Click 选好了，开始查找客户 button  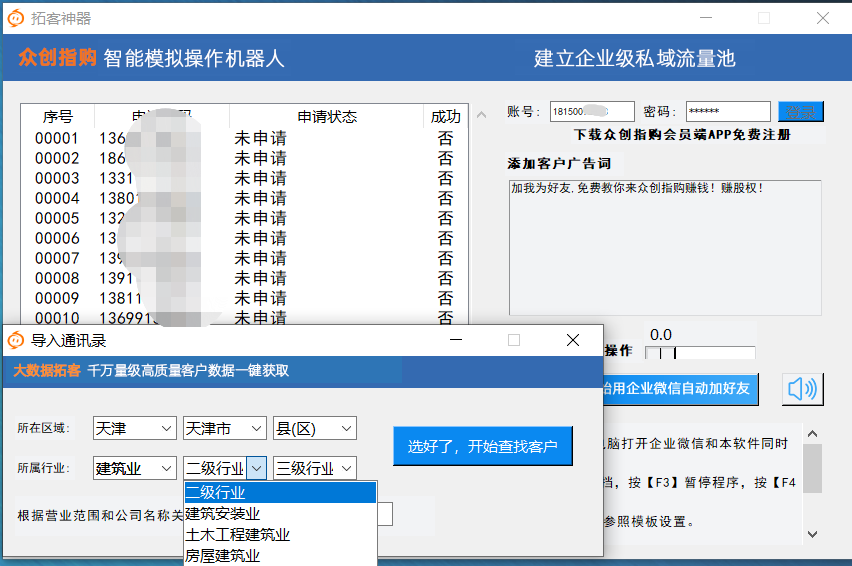coord(483,446)
